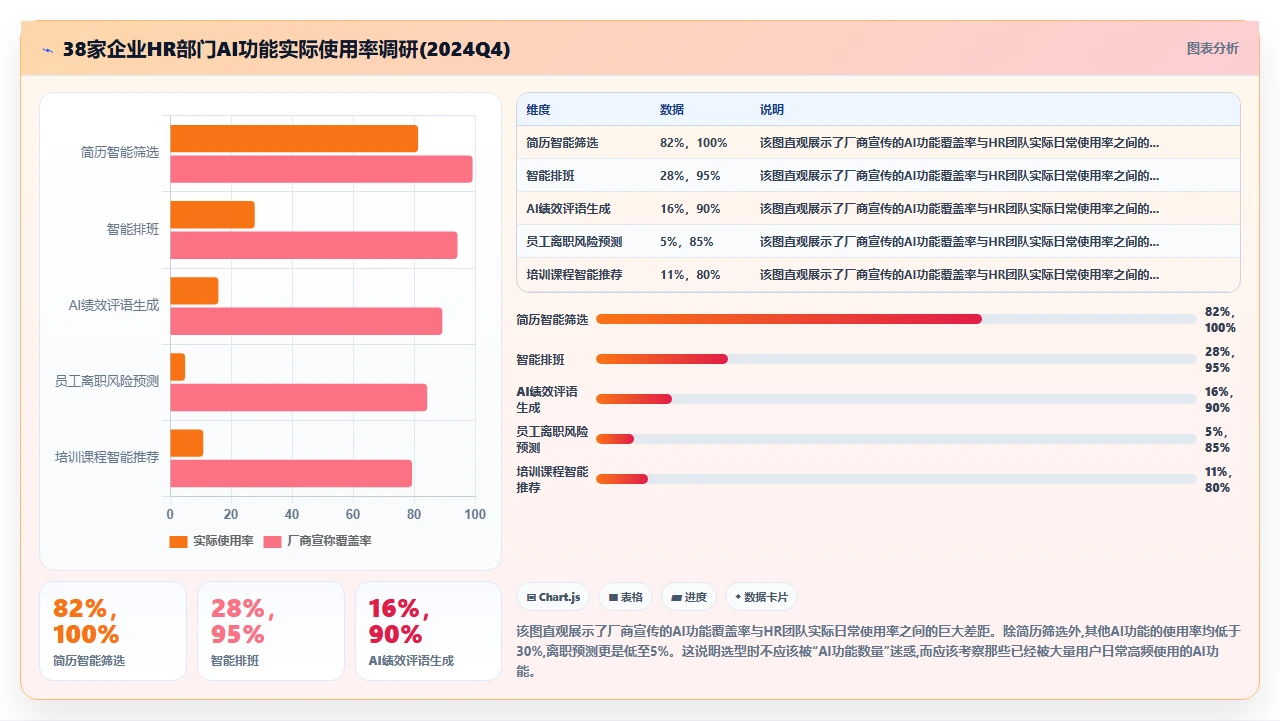Click the 图表分析 label in the header

pos(1212,49)
